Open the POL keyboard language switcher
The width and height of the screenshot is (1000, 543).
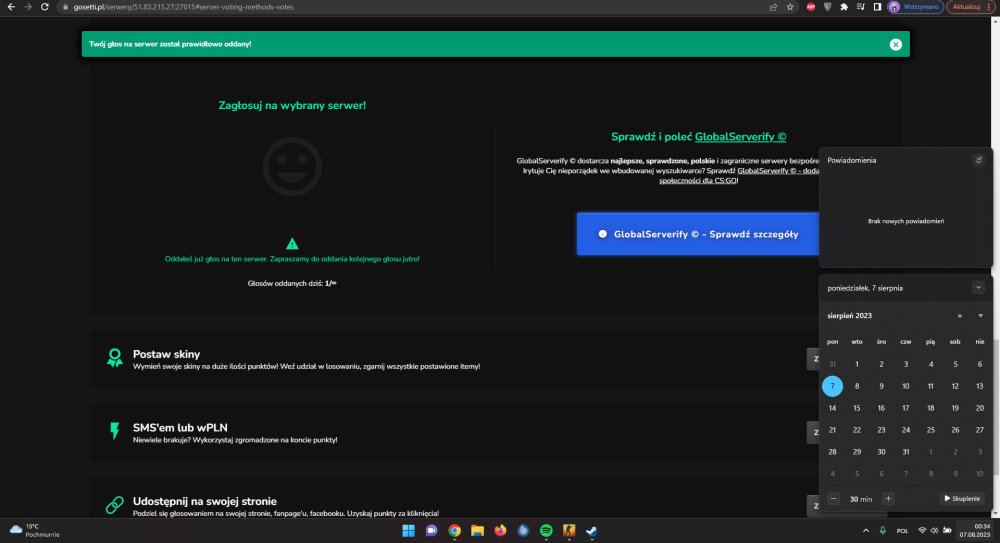coord(902,530)
